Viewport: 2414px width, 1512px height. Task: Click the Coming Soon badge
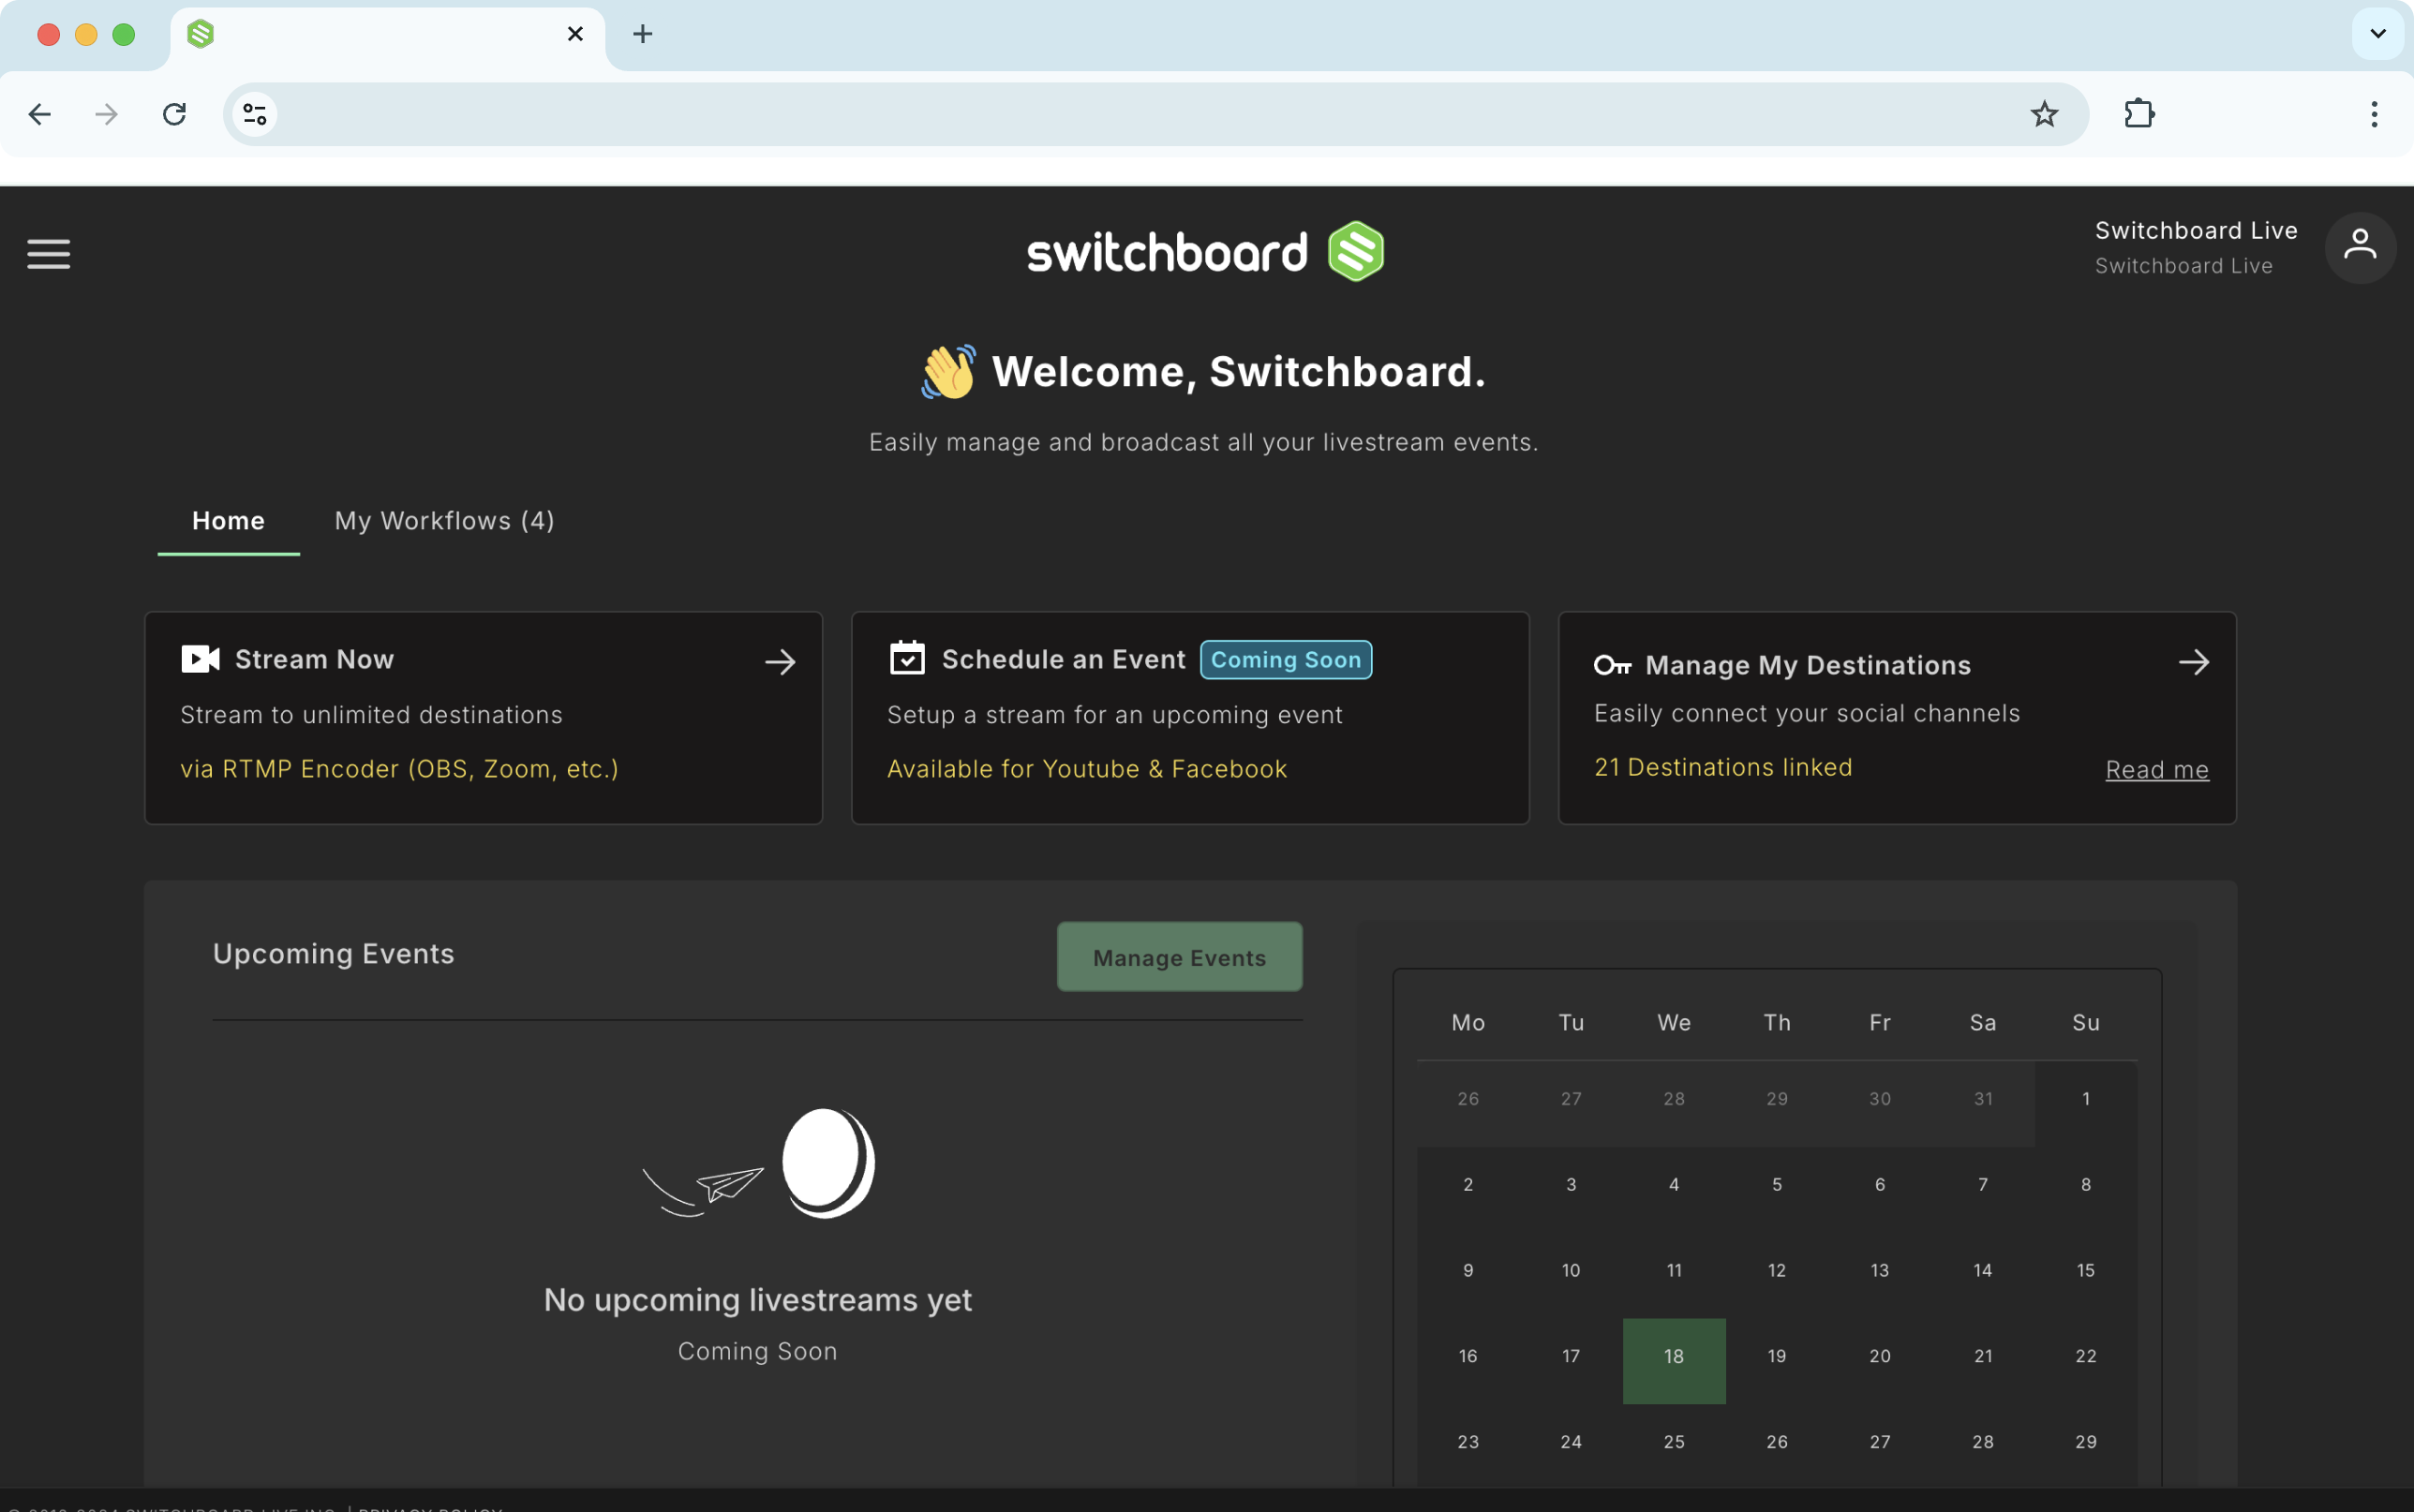1285,659
